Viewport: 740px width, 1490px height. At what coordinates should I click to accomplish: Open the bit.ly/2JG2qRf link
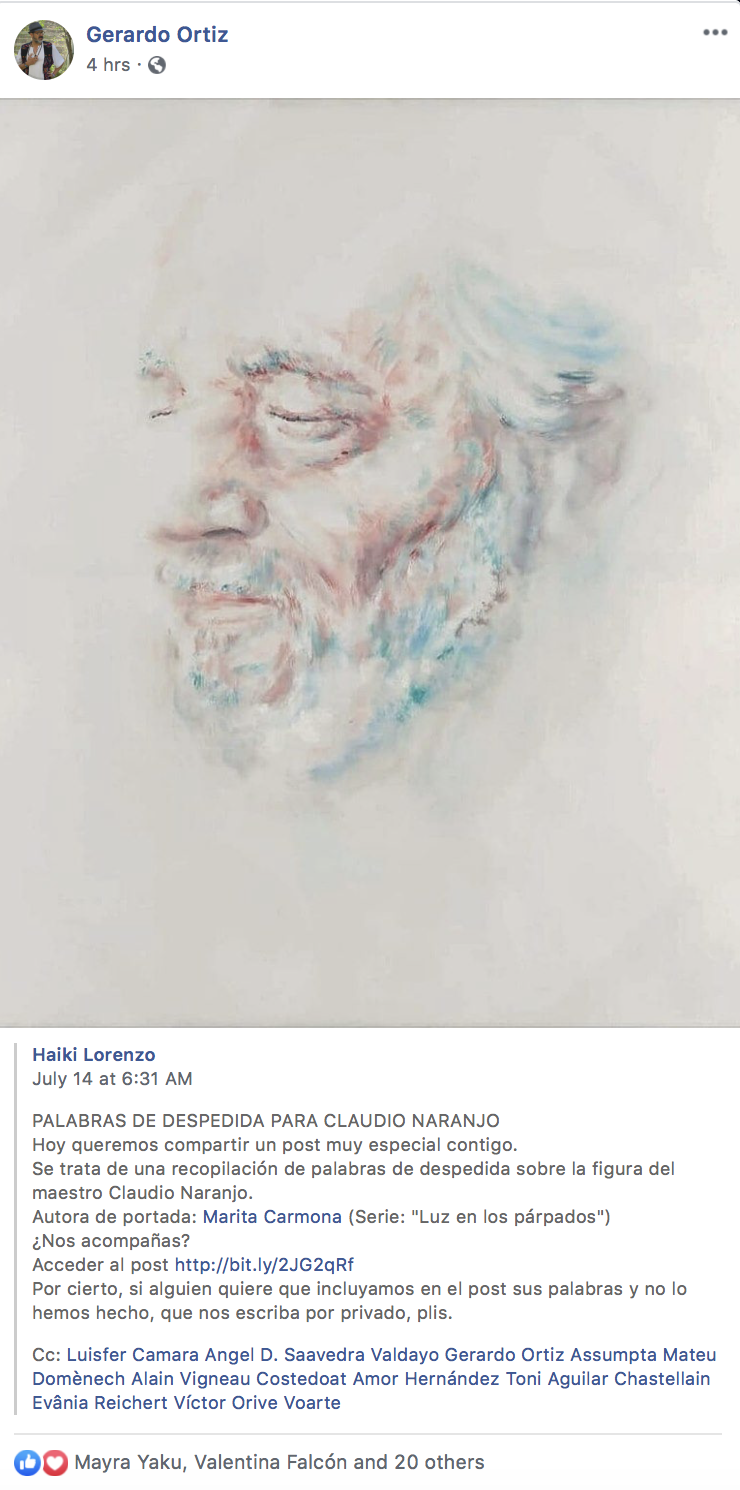click(264, 1265)
